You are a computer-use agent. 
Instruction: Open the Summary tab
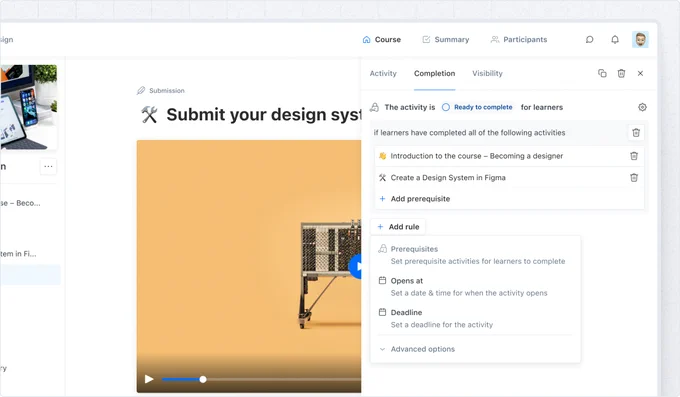coord(446,39)
